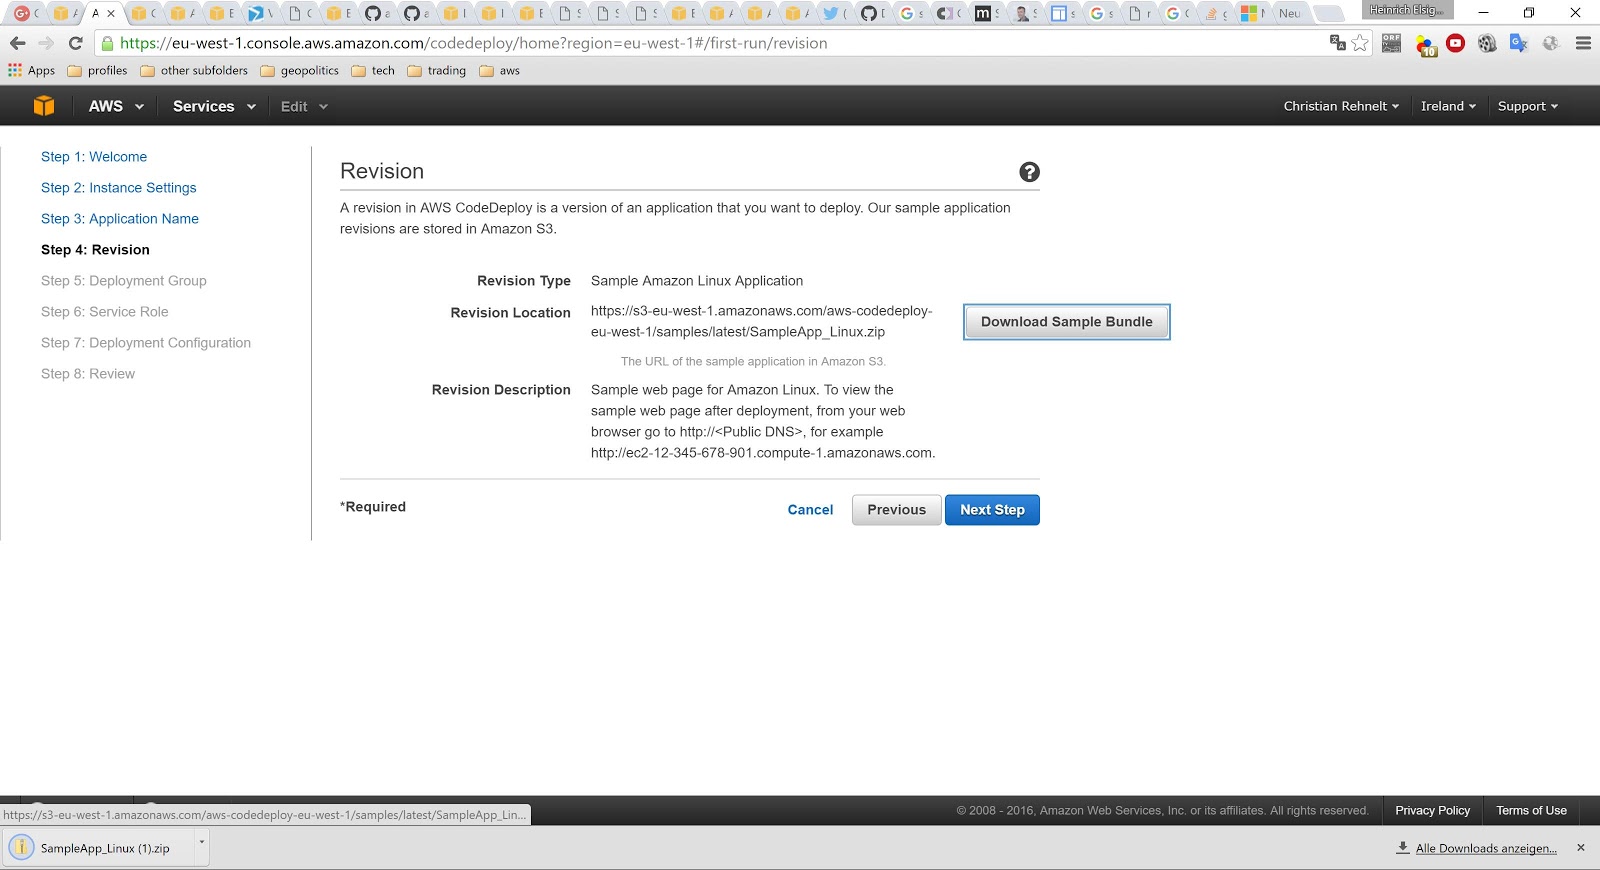Close the downloads bar with the X
The height and width of the screenshot is (870, 1600).
[x=1580, y=847]
